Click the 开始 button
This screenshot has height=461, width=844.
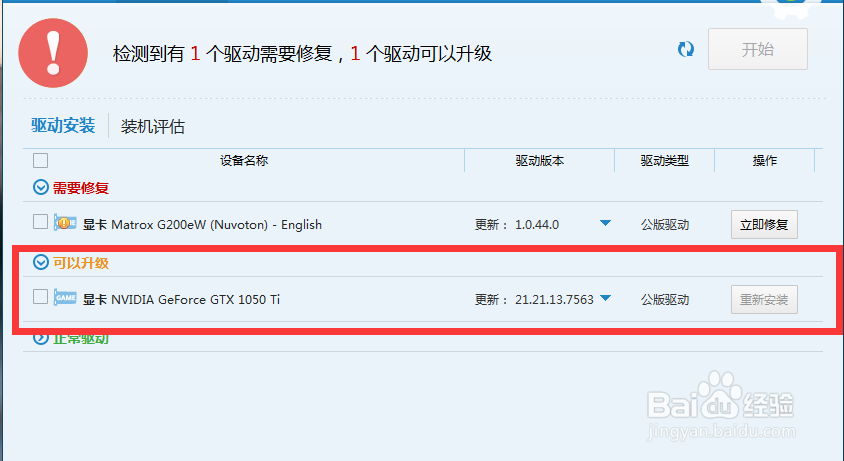click(758, 49)
